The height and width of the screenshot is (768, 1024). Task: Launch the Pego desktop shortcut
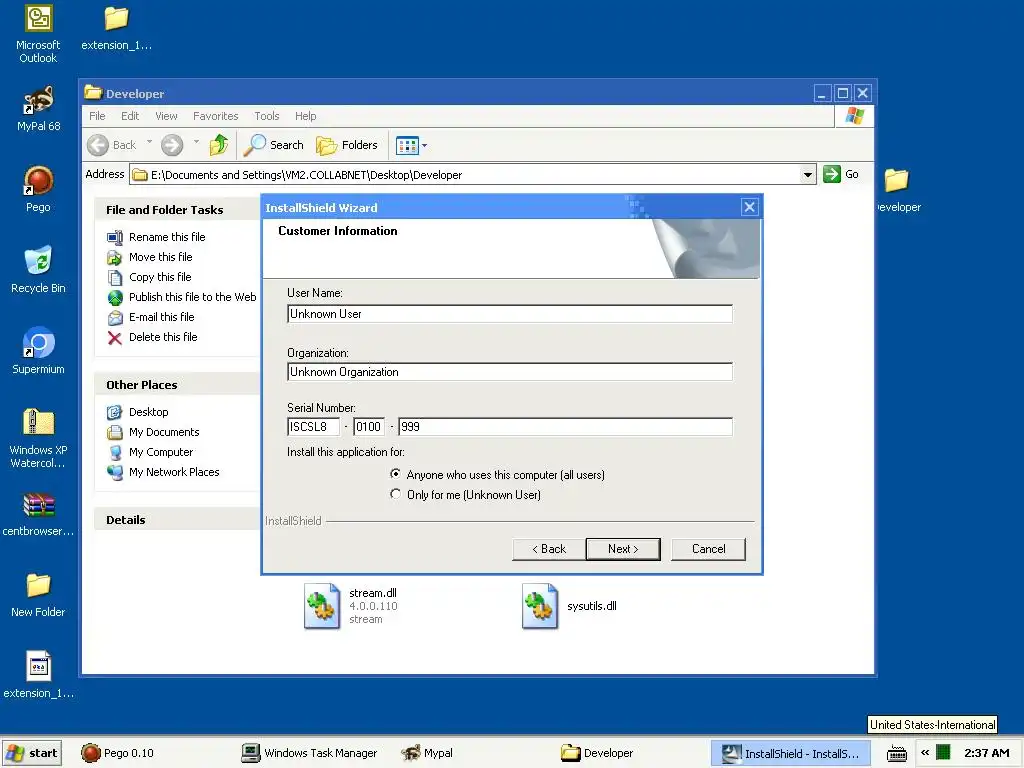[38, 189]
